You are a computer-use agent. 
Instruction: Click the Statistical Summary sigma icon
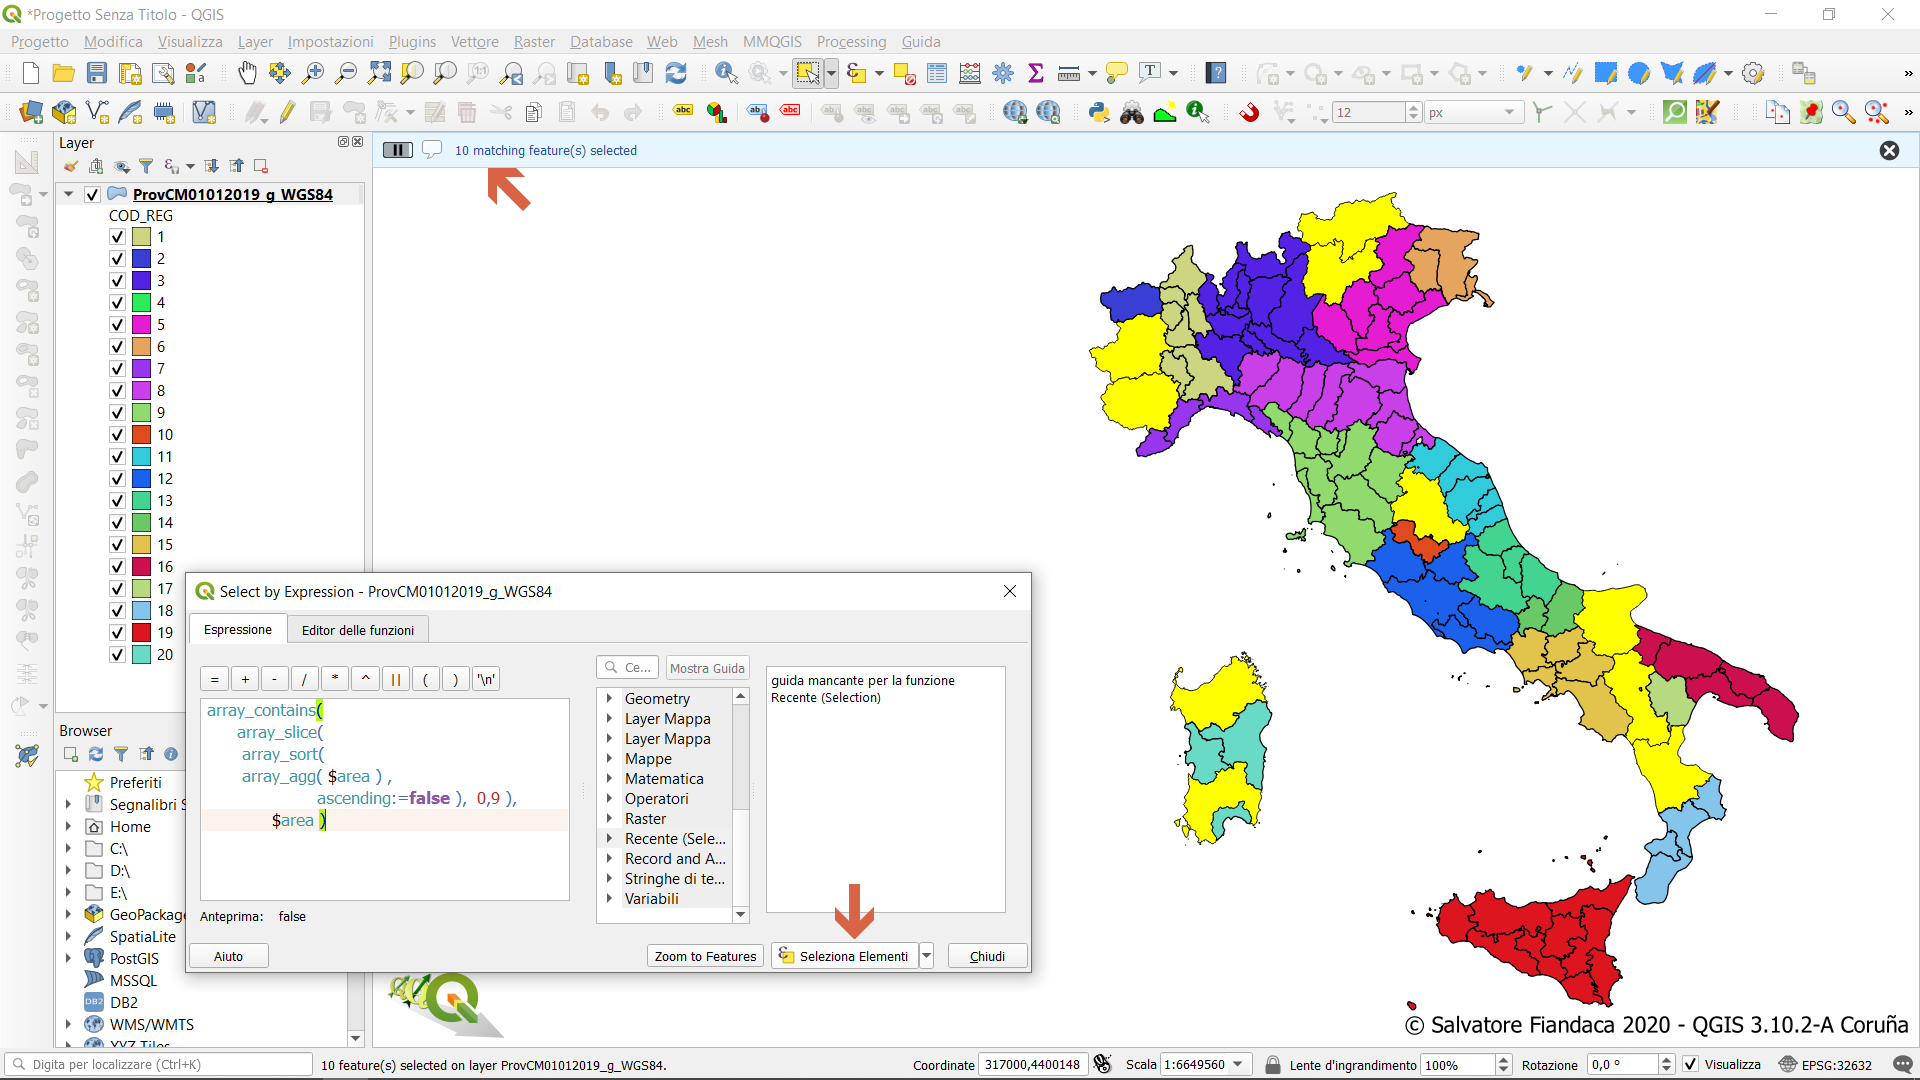click(x=1036, y=73)
